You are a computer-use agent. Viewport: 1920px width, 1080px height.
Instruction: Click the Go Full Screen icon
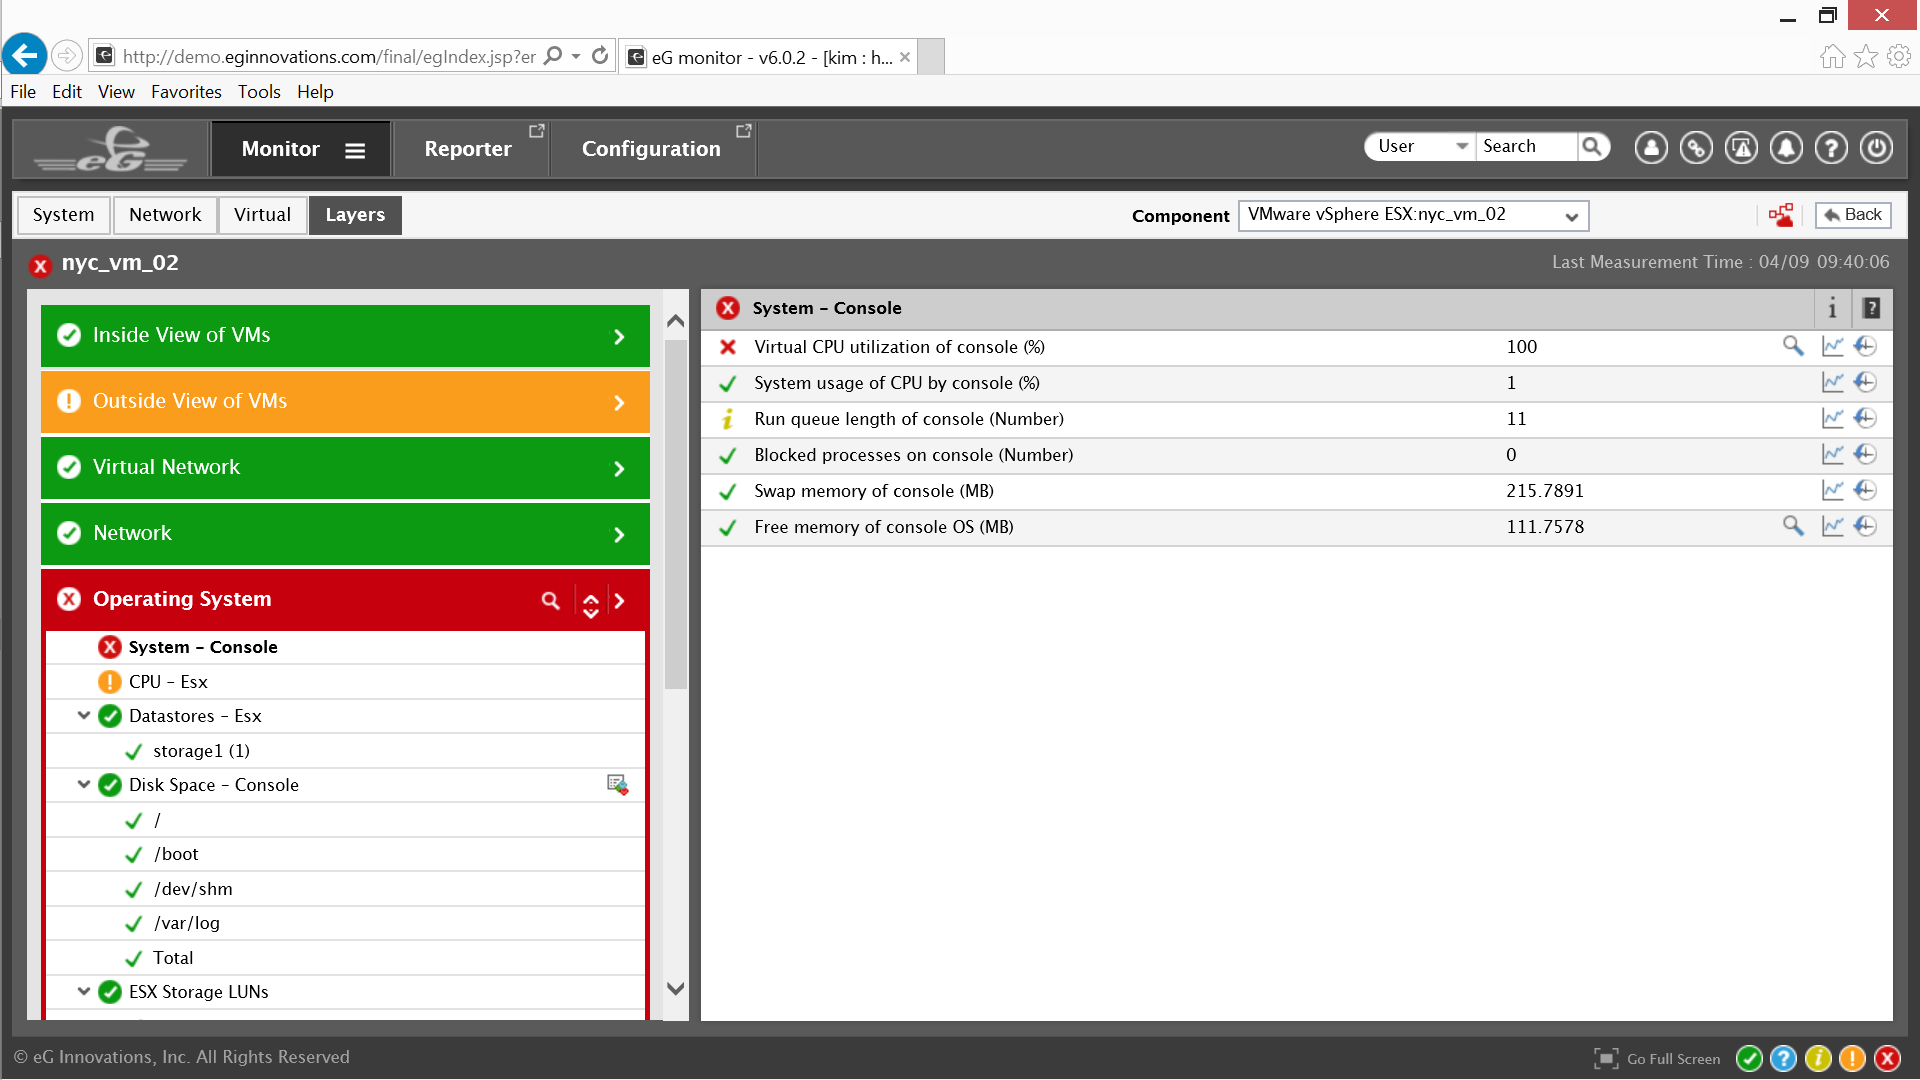click(x=1606, y=1059)
